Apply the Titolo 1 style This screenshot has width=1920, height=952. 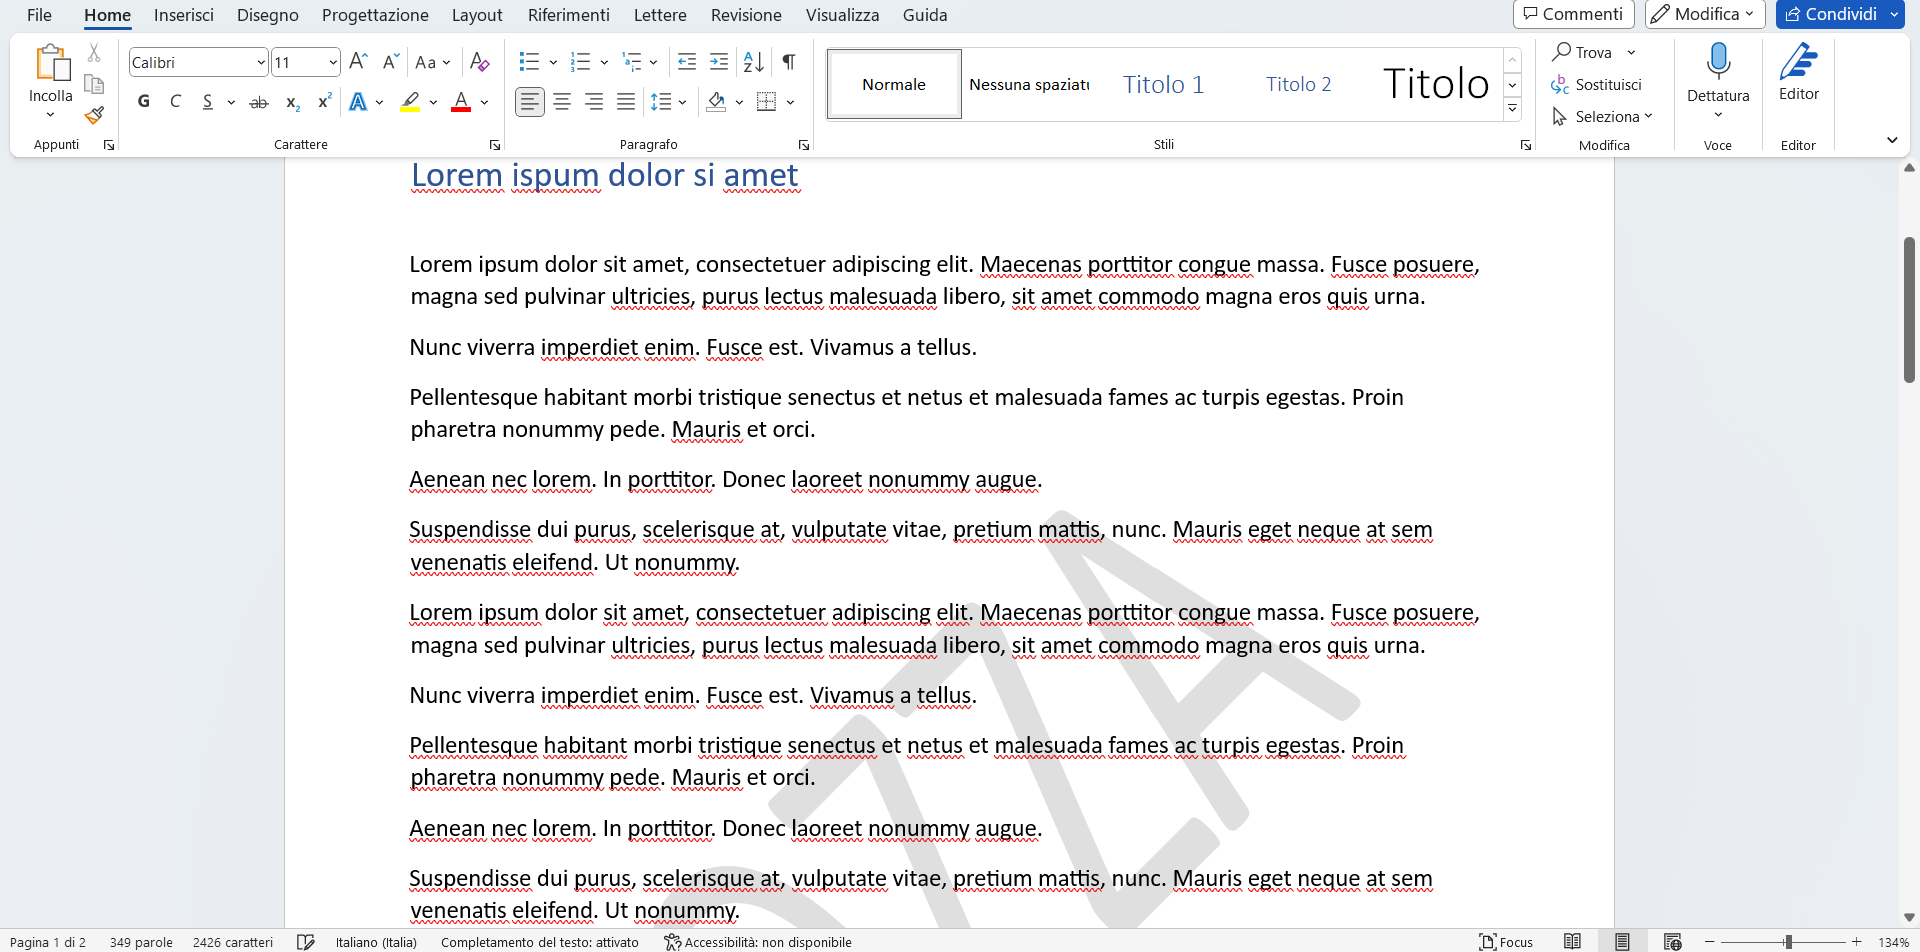coord(1163,84)
